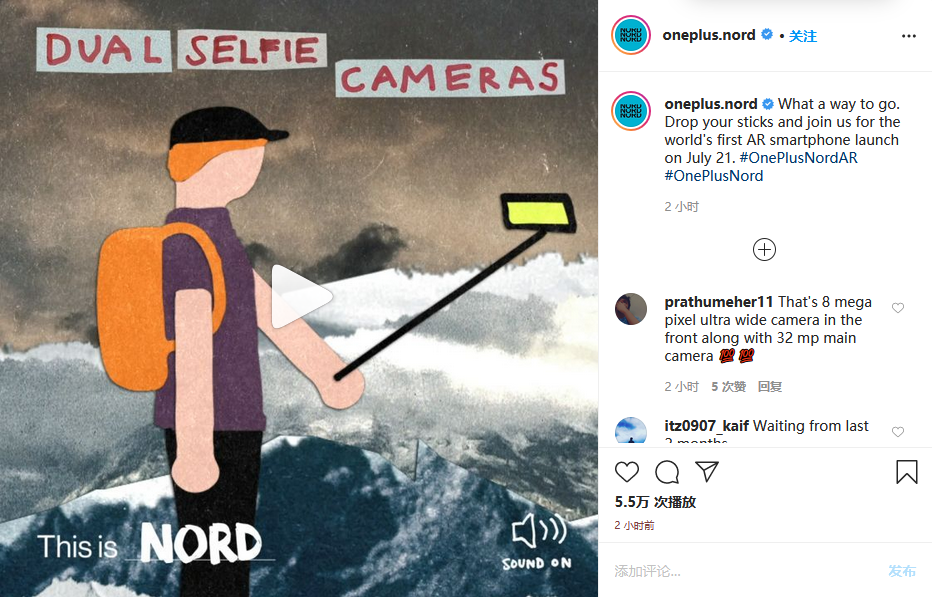The image size is (932, 597).
Task: Open prathumeher11's profile avatar
Action: (631, 309)
